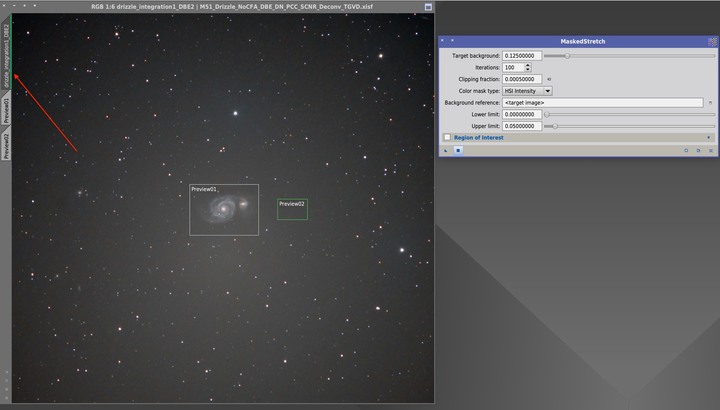Click the blue window icon in image title bar

point(428,7)
